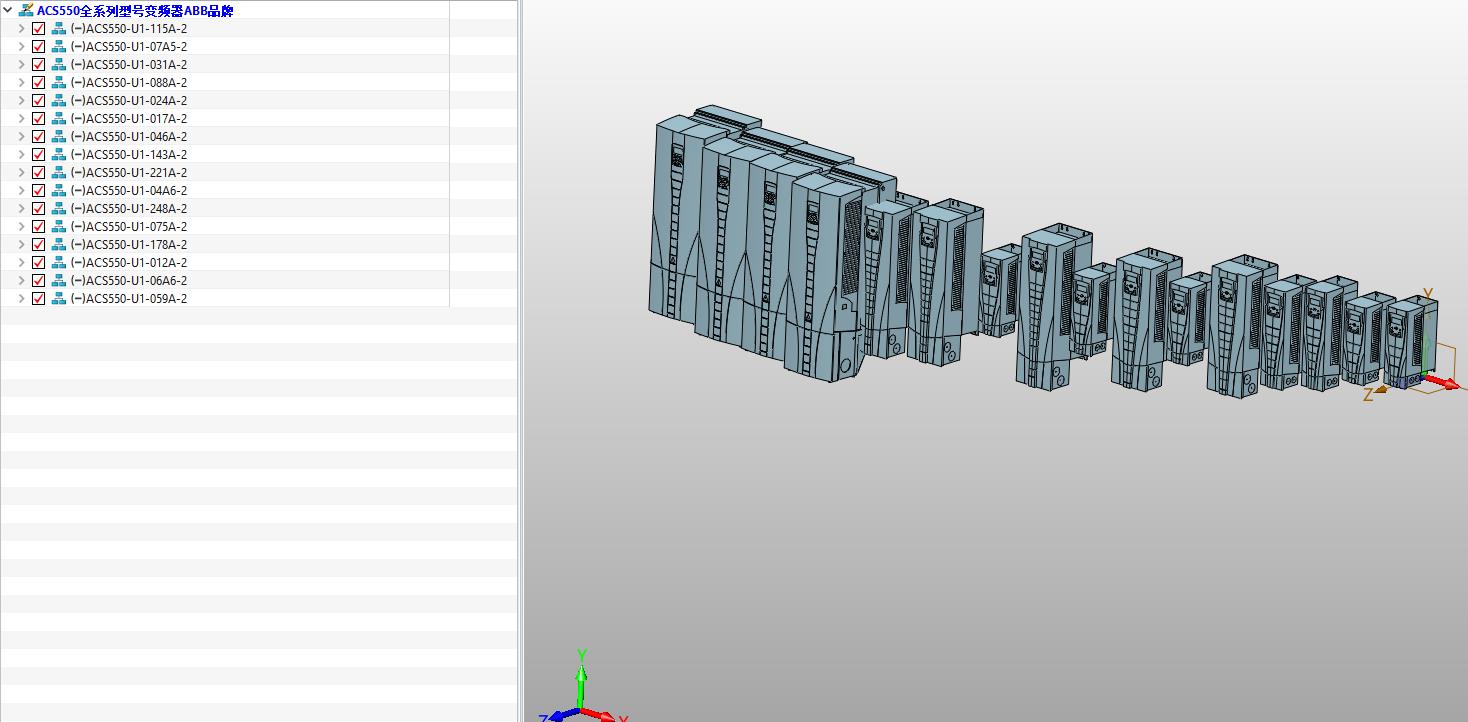Select the (-)ACS550-U1-221A-2 label
The height and width of the screenshot is (722, 1468).
pos(129,173)
